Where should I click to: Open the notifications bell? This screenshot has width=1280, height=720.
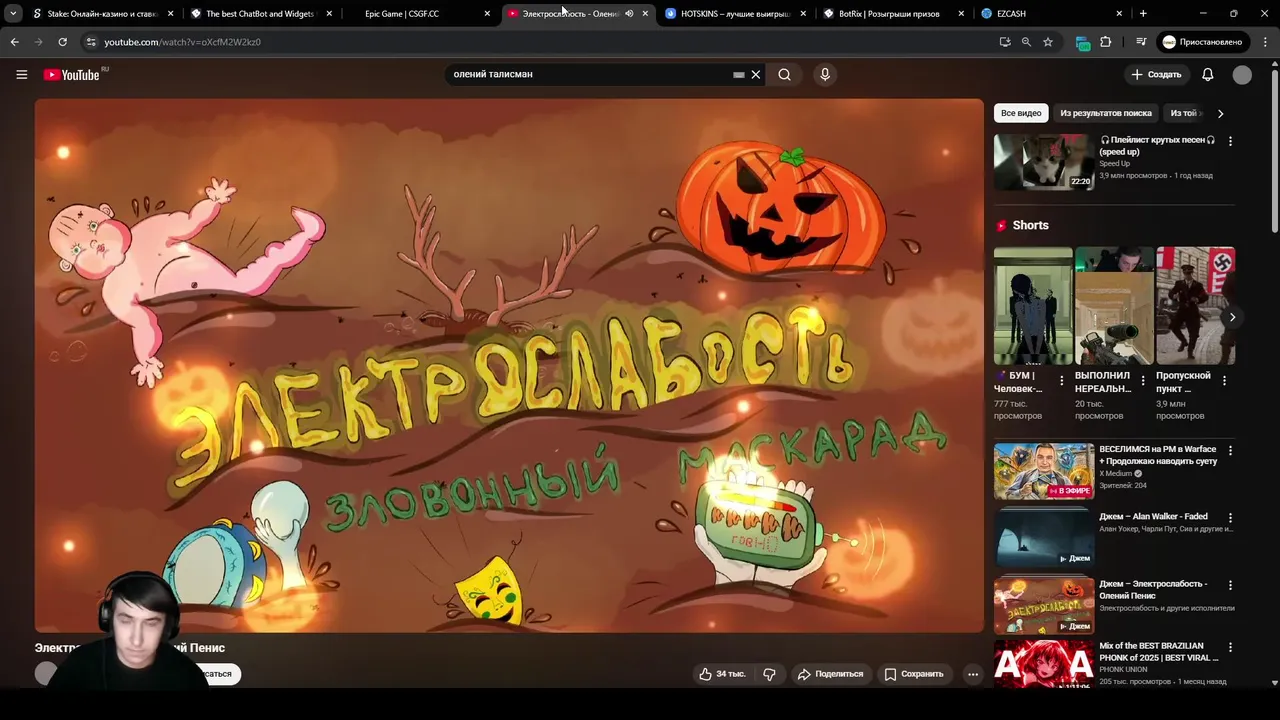(x=1207, y=74)
